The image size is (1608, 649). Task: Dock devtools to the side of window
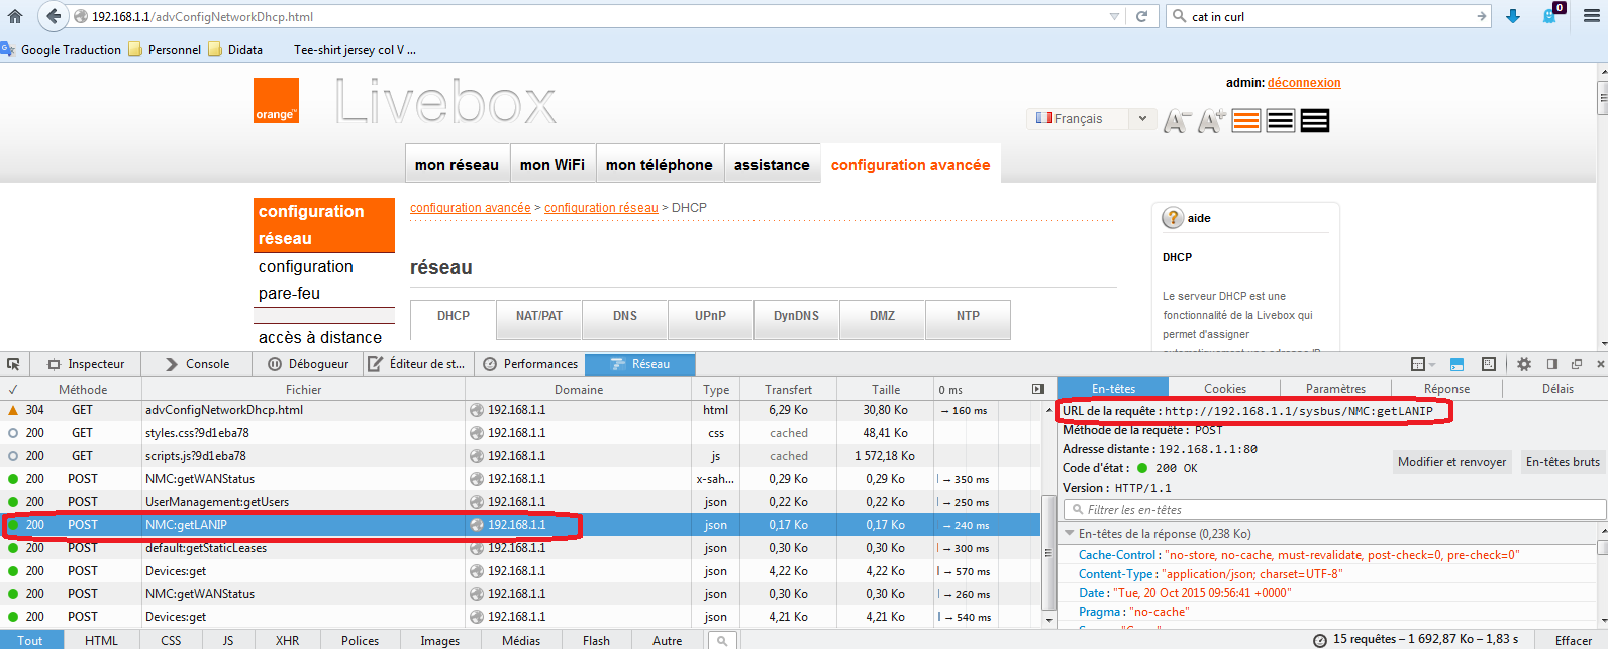[1552, 364]
